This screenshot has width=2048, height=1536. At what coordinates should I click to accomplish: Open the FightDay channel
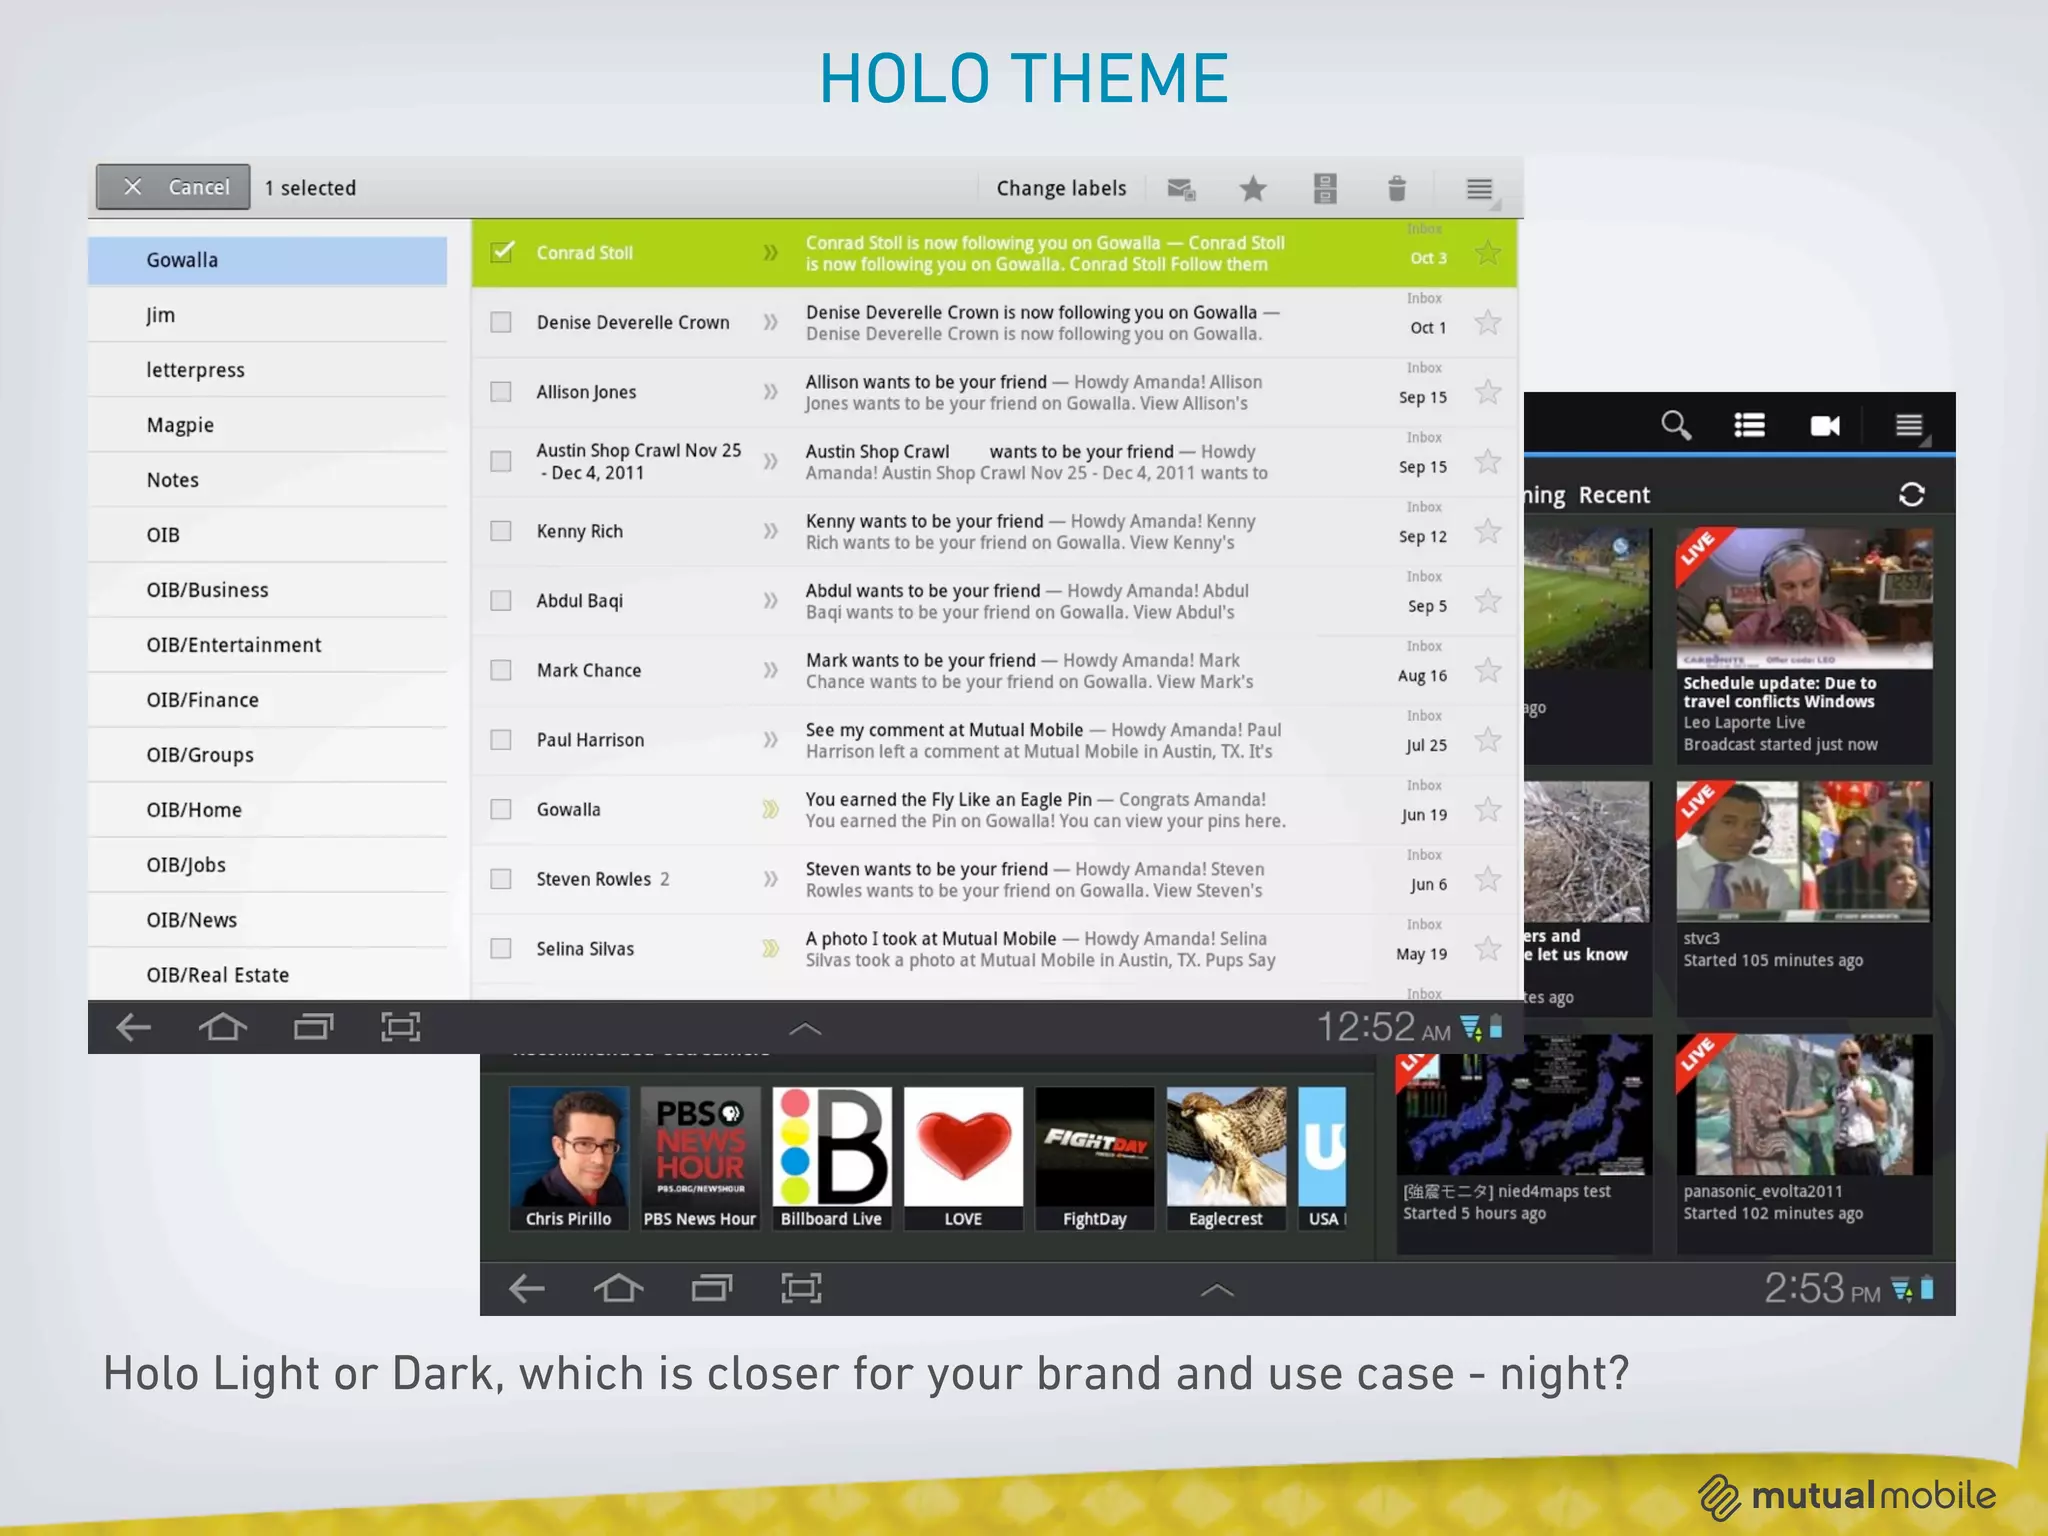click(1095, 1158)
